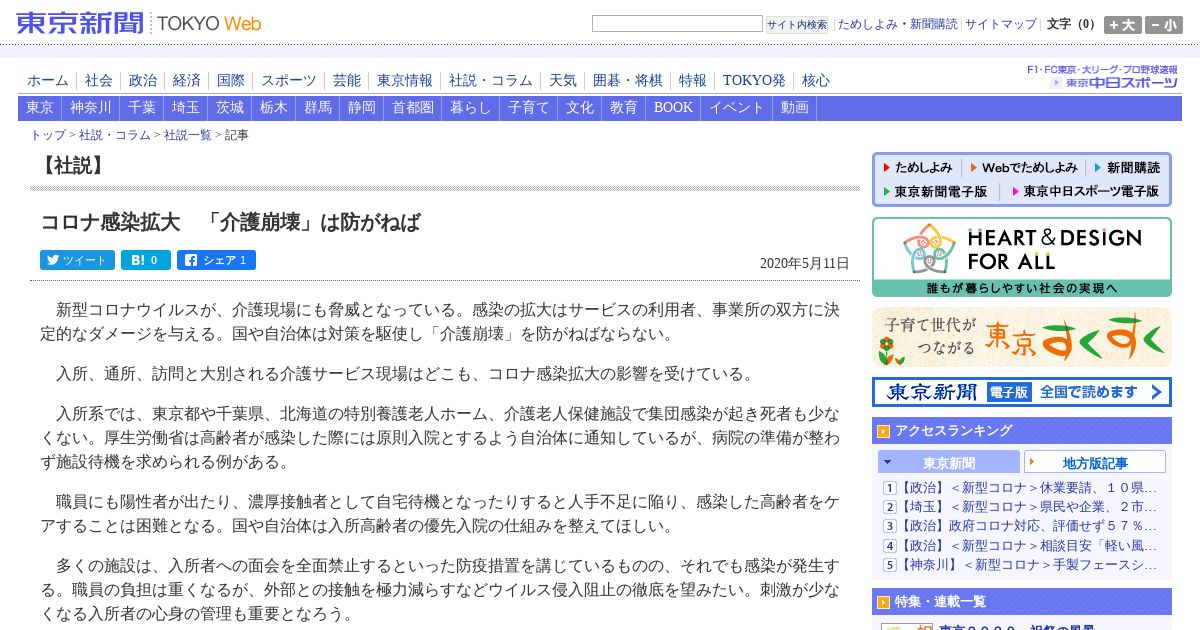
Task: Open the 東京情報 menu item
Action: tap(405, 80)
